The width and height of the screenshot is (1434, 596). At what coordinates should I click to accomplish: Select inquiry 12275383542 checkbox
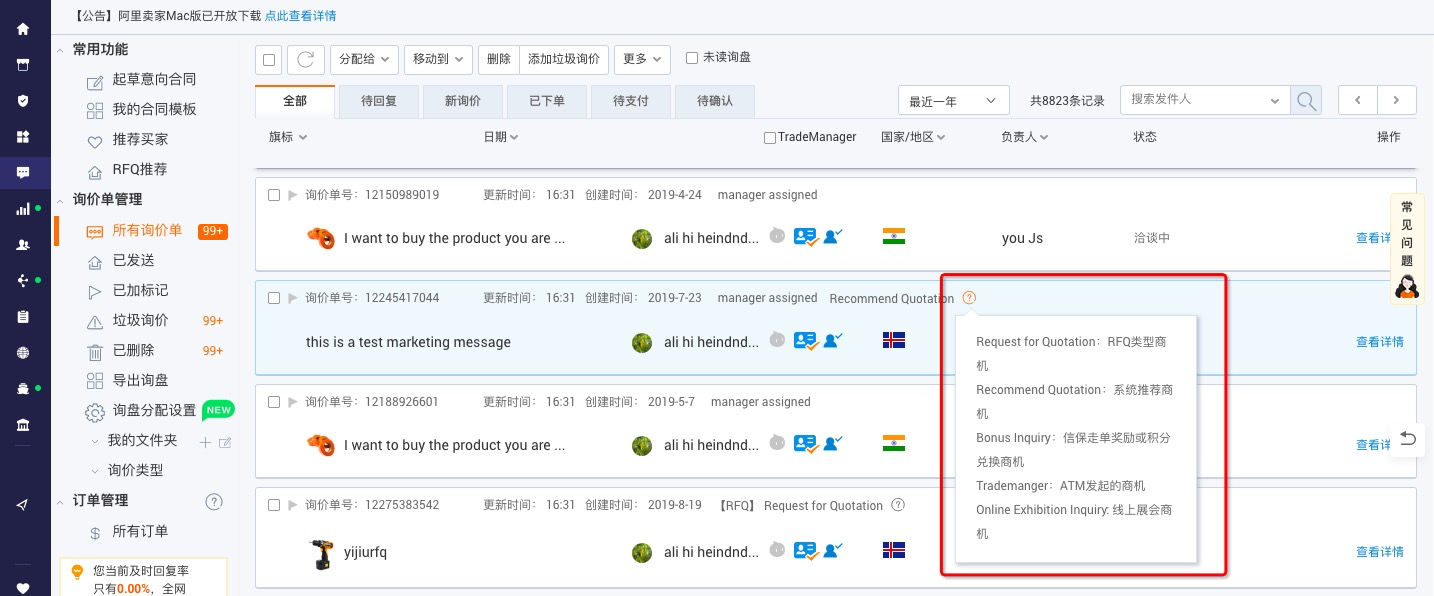(274, 506)
